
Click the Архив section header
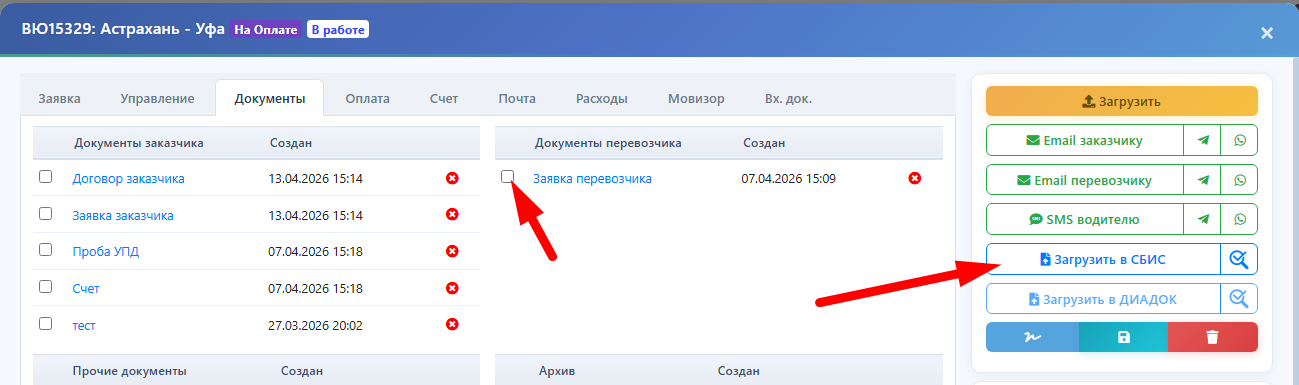pos(556,371)
